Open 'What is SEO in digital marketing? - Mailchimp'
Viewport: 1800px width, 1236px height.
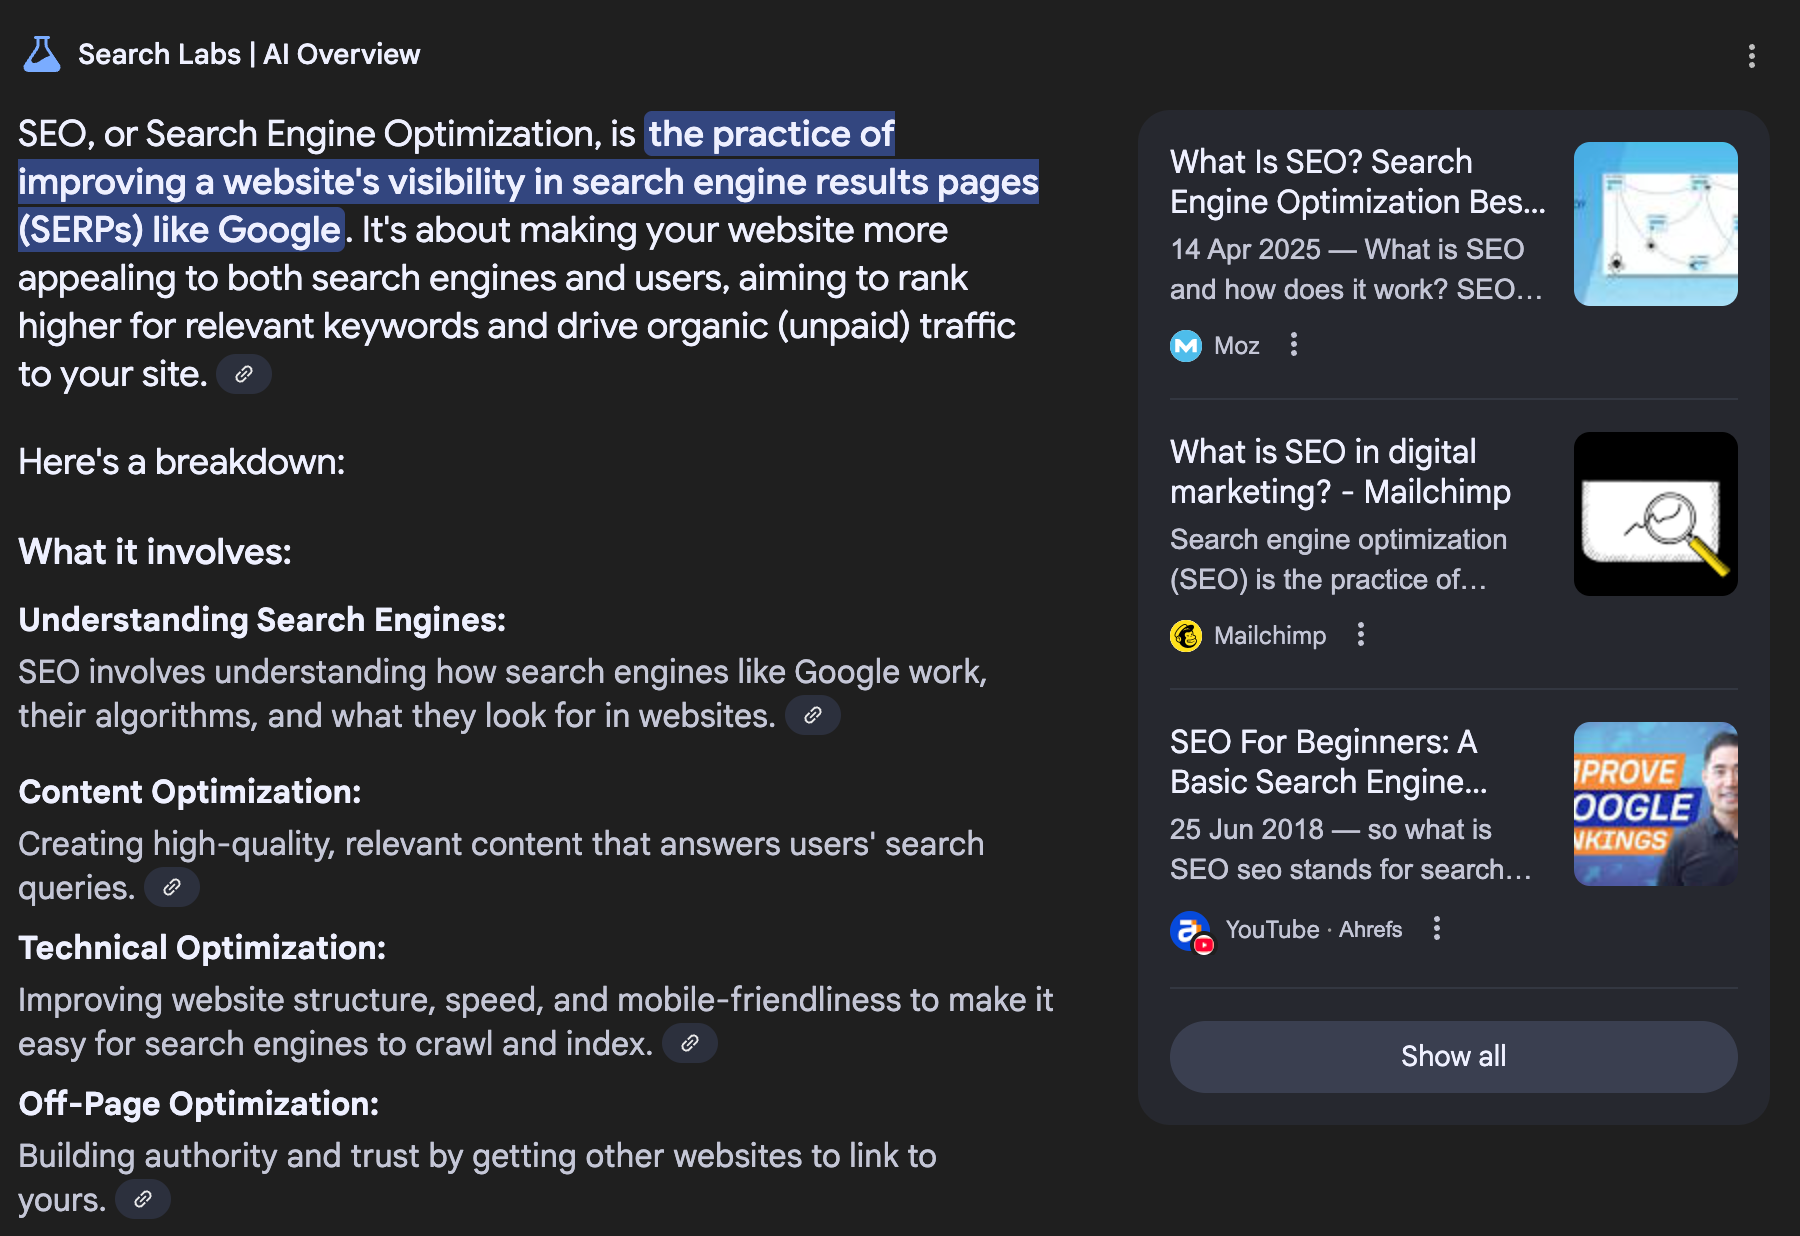coord(1340,472)
